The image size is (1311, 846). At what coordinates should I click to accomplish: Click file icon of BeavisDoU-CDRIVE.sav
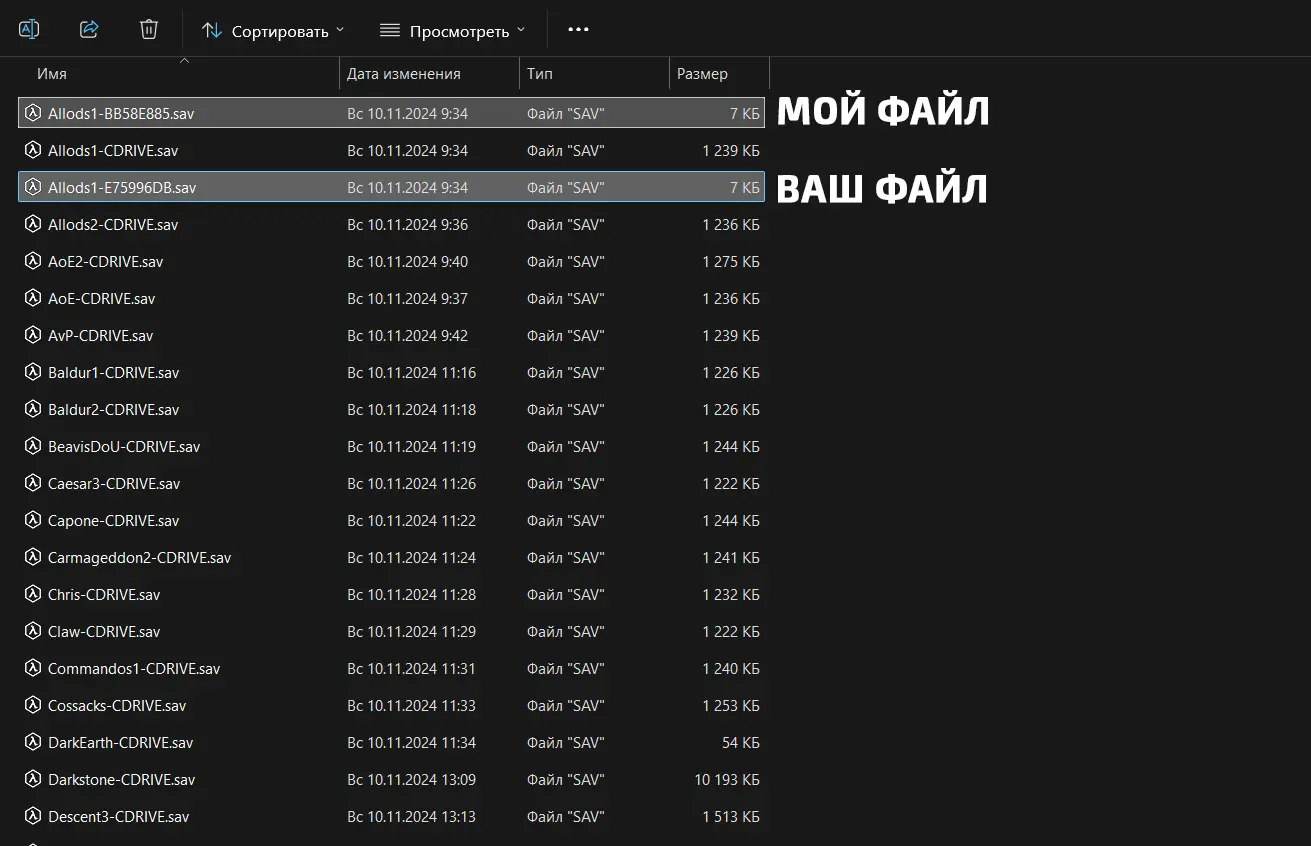coord(32,446)
